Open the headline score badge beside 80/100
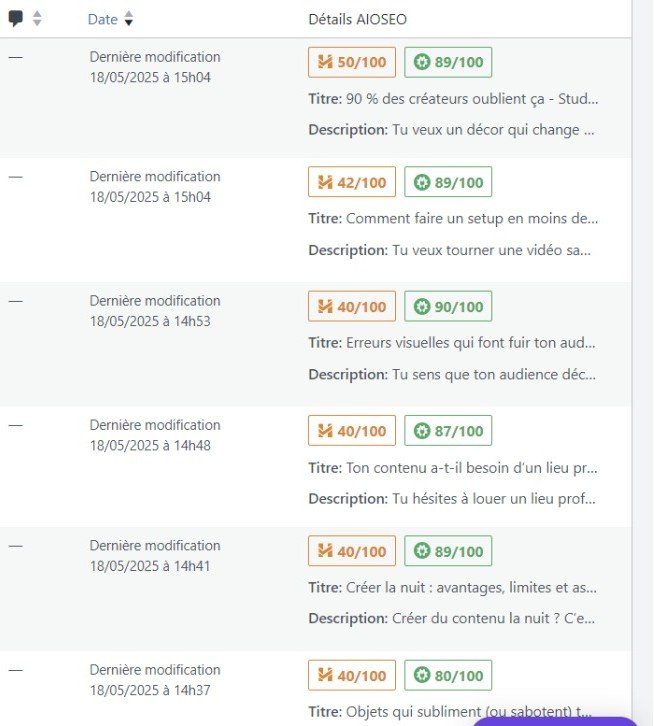This screenshot has width=654, height=726. click(x=352, y=675)
